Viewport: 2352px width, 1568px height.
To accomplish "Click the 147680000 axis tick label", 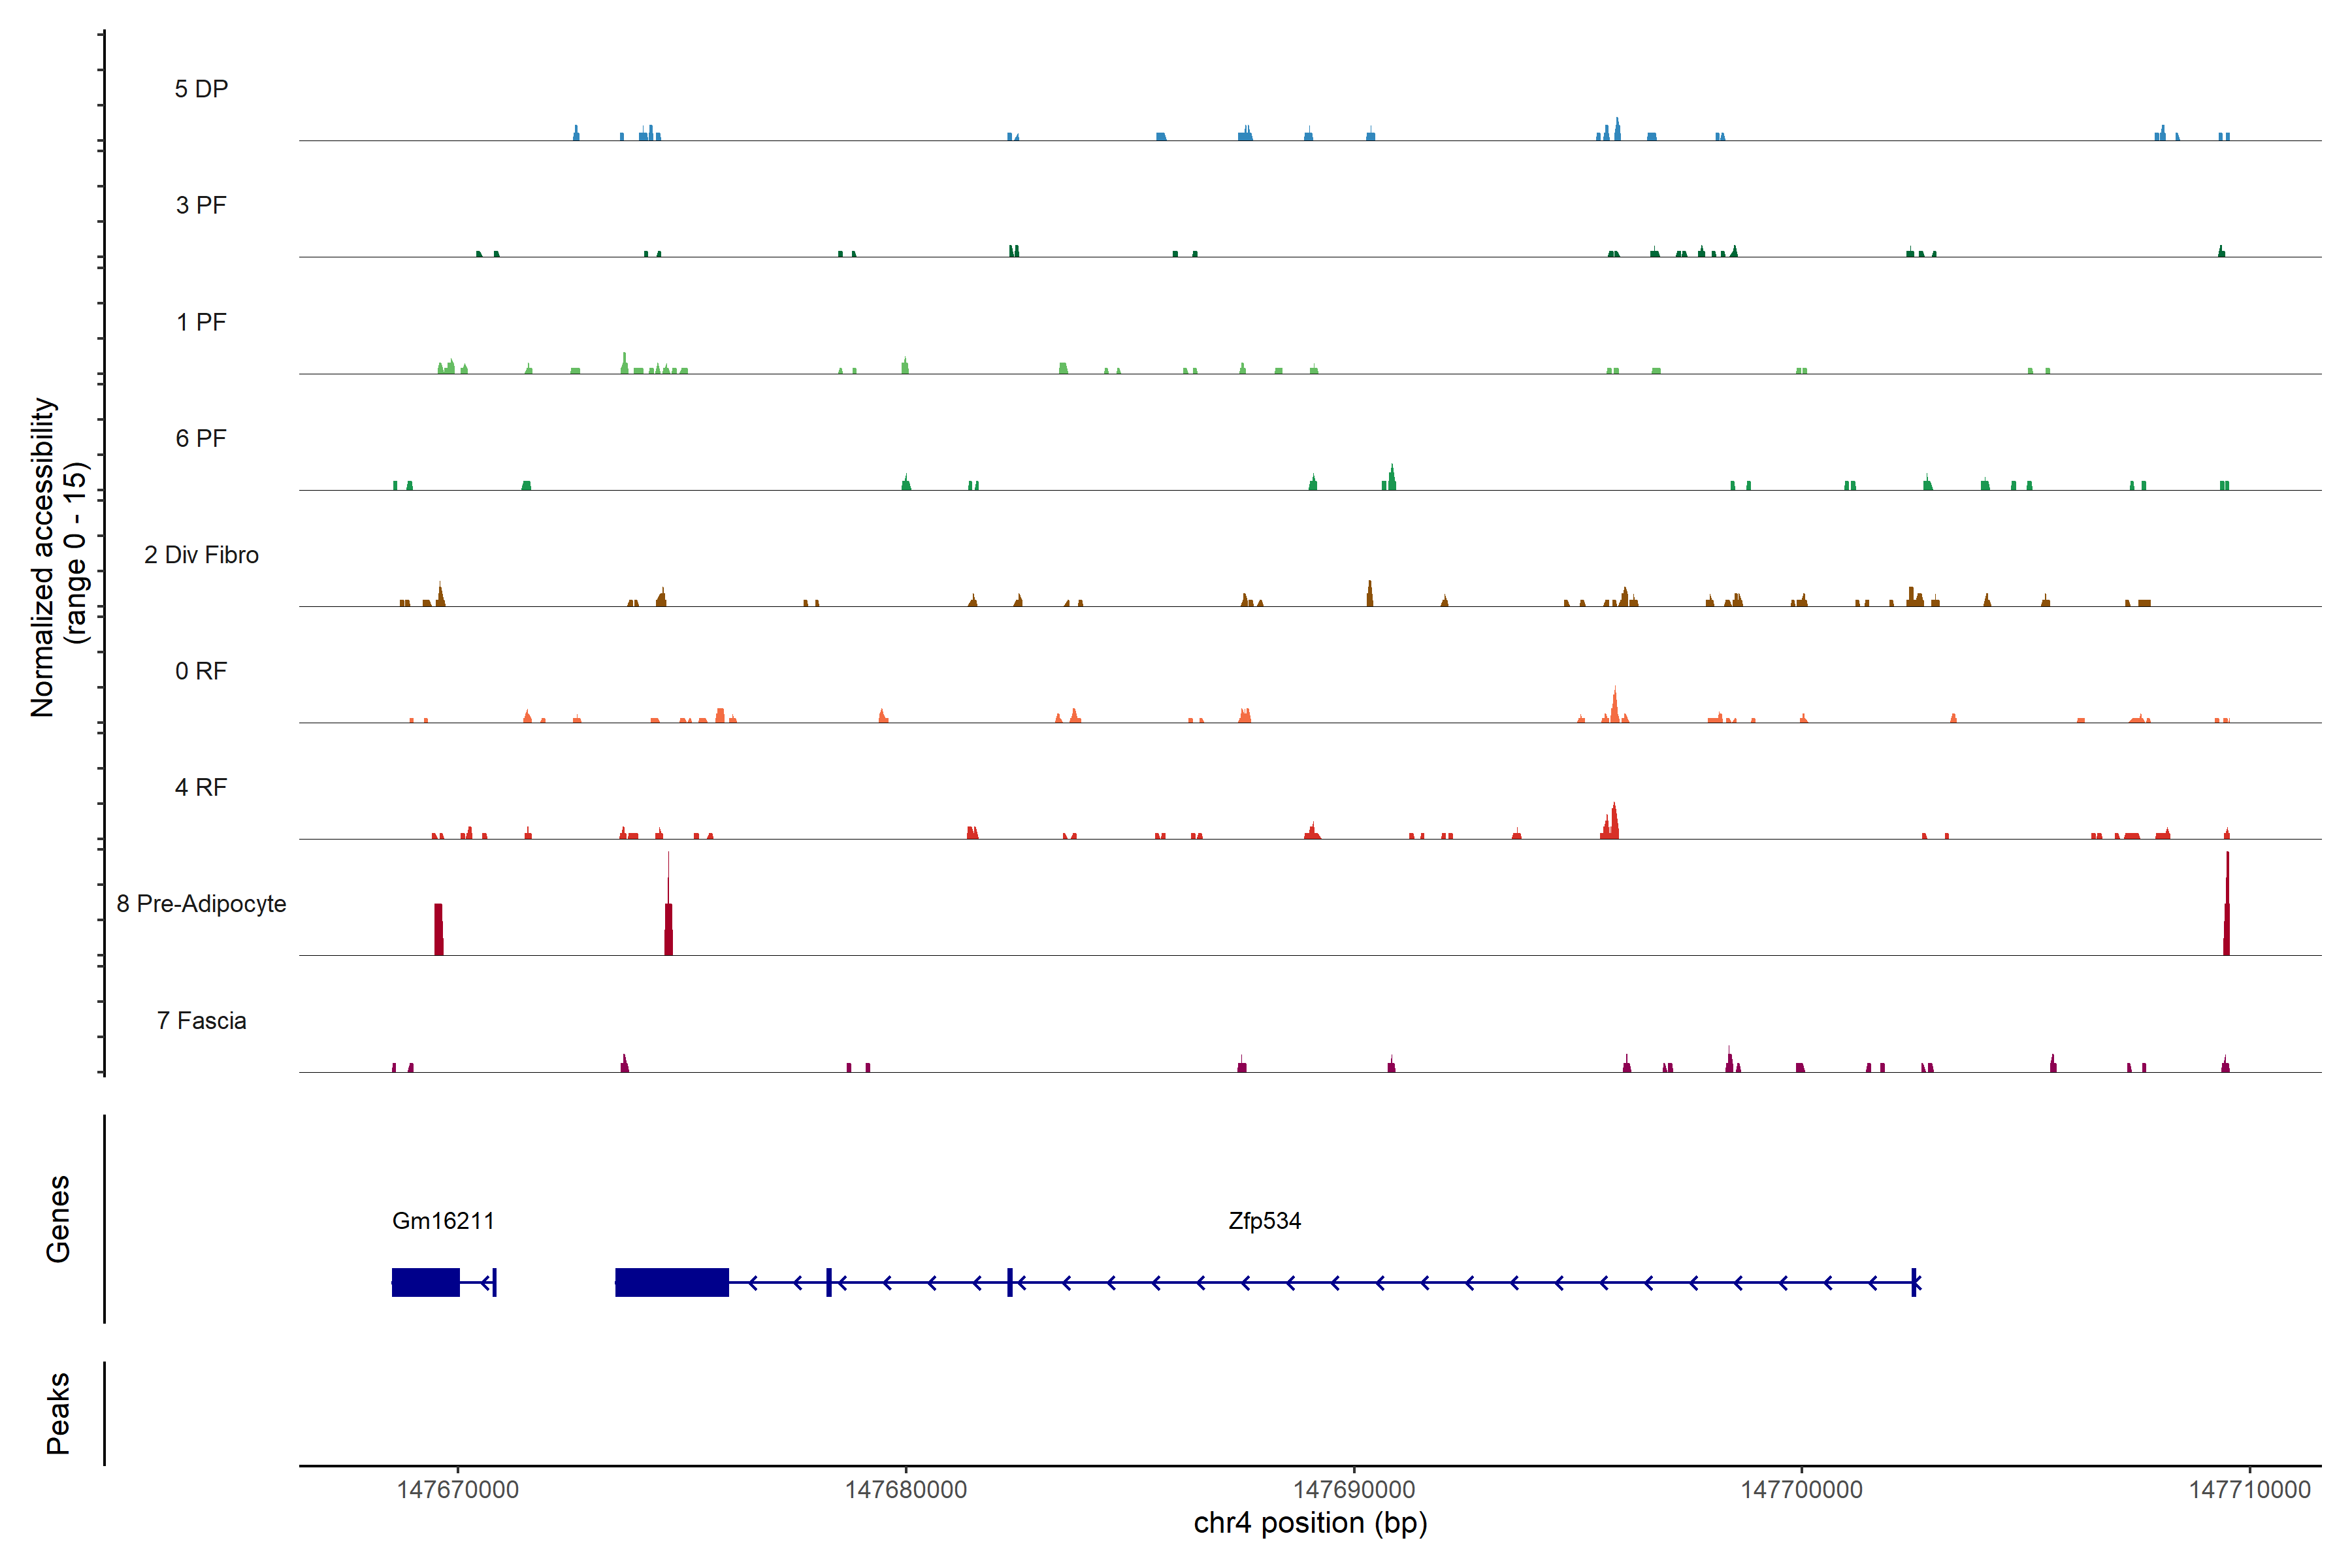I will click(x=906, y=1489).
